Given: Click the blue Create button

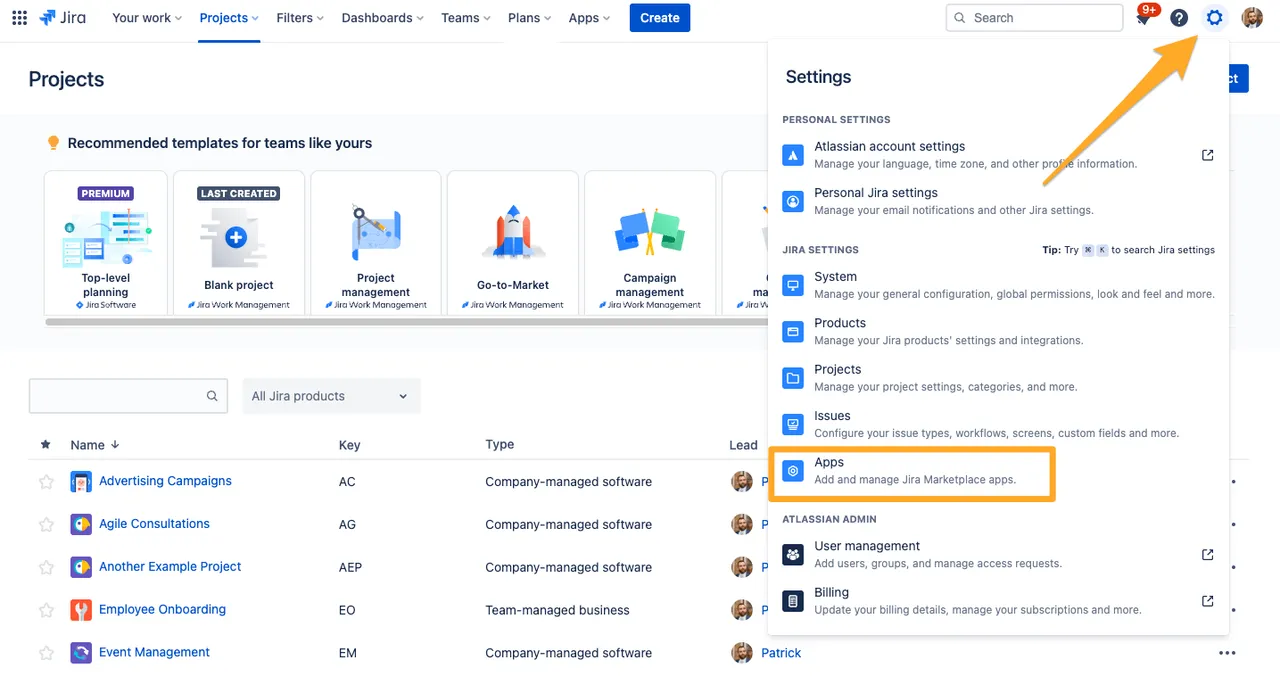Looking at the screenshot, I should tap(659, 18).
